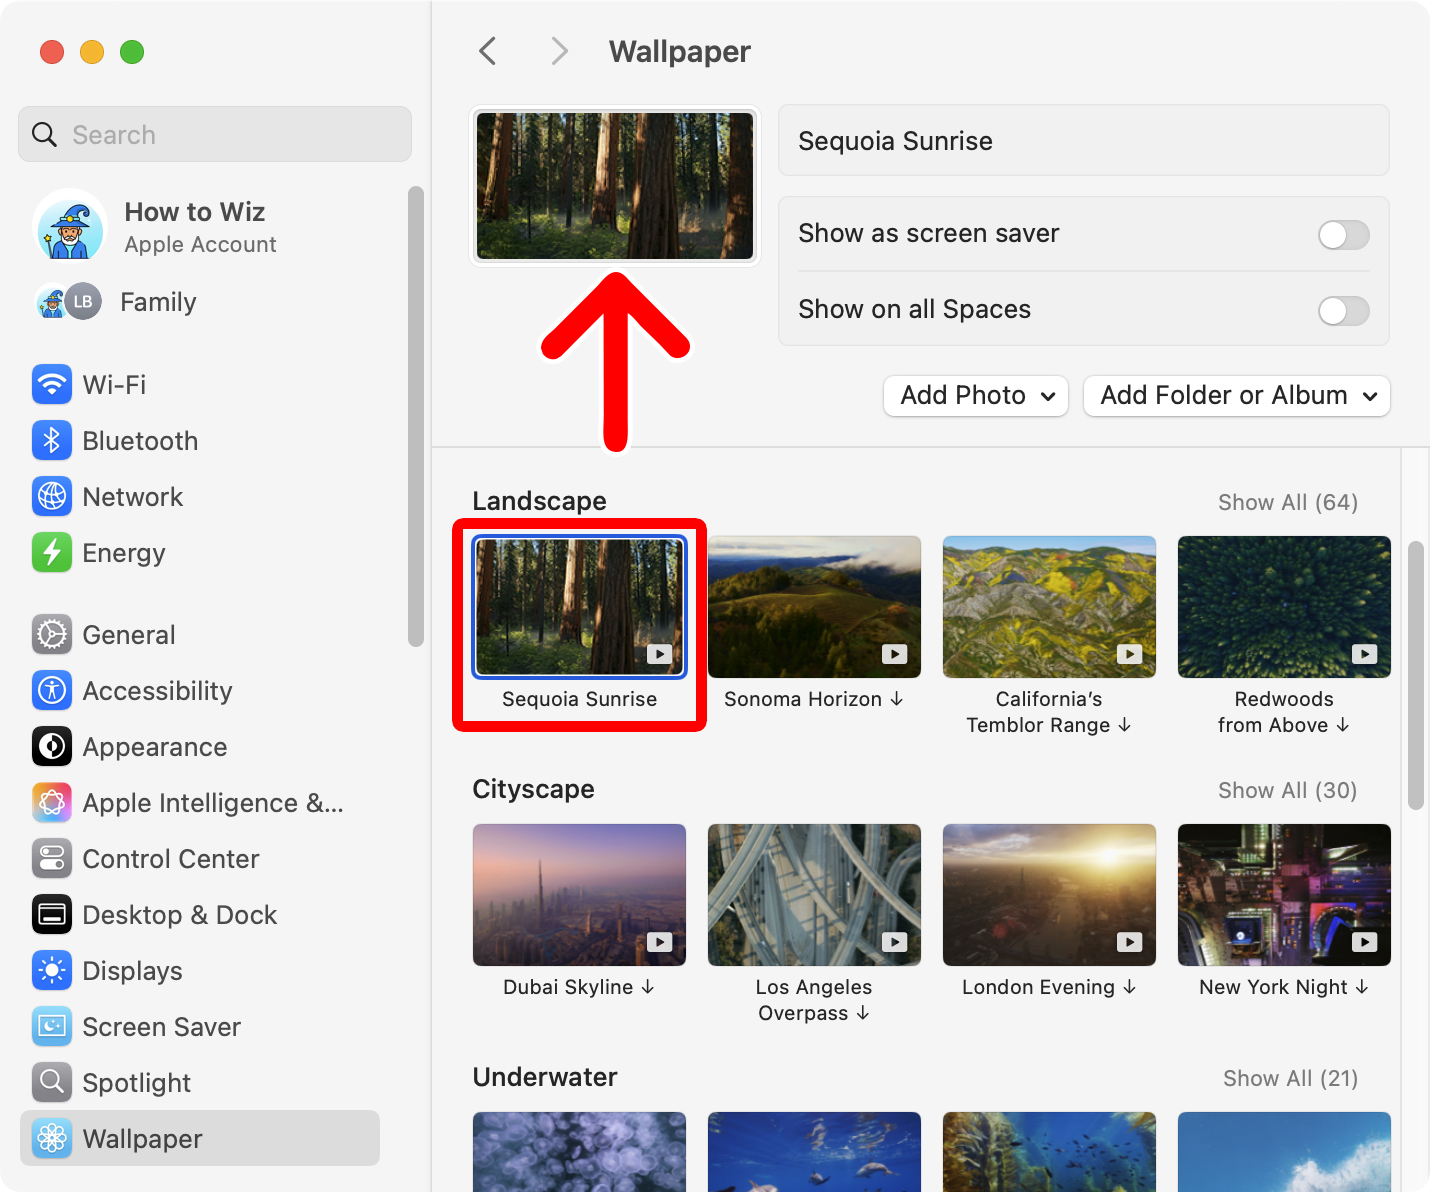Click the Search field in sidebar
The height and width of the screenshot is (1192, 1430).
pyautogui.click(x=214, y=134)
